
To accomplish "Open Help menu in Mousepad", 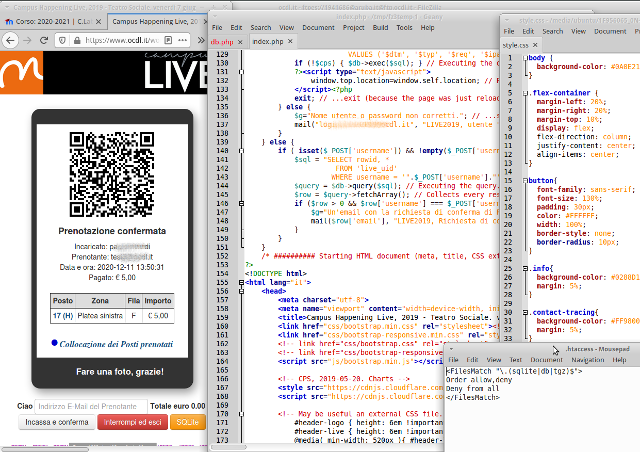I will coord(619,360).
